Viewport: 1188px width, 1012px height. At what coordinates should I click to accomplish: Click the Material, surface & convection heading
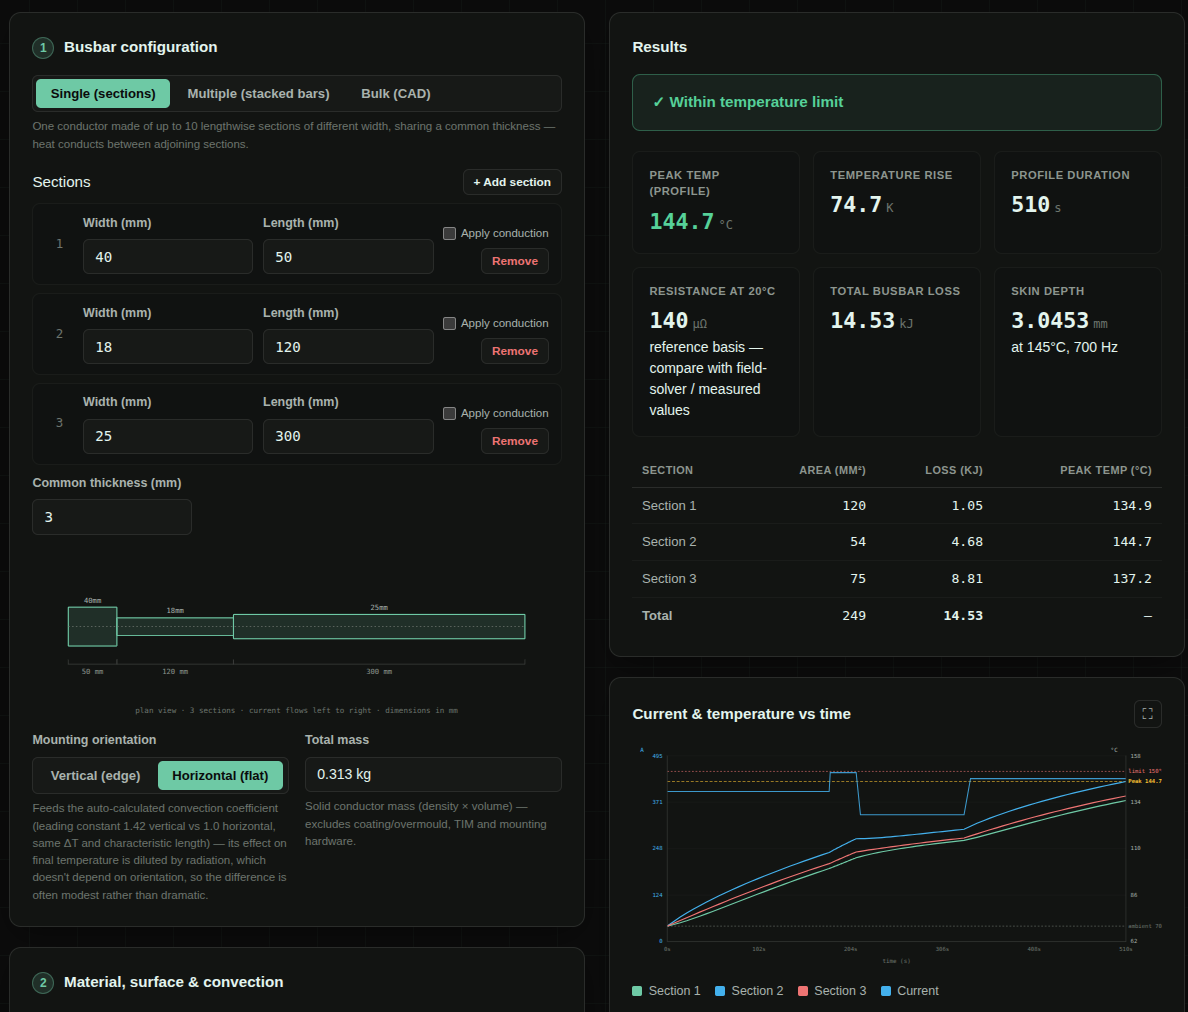tap(174, 982)
